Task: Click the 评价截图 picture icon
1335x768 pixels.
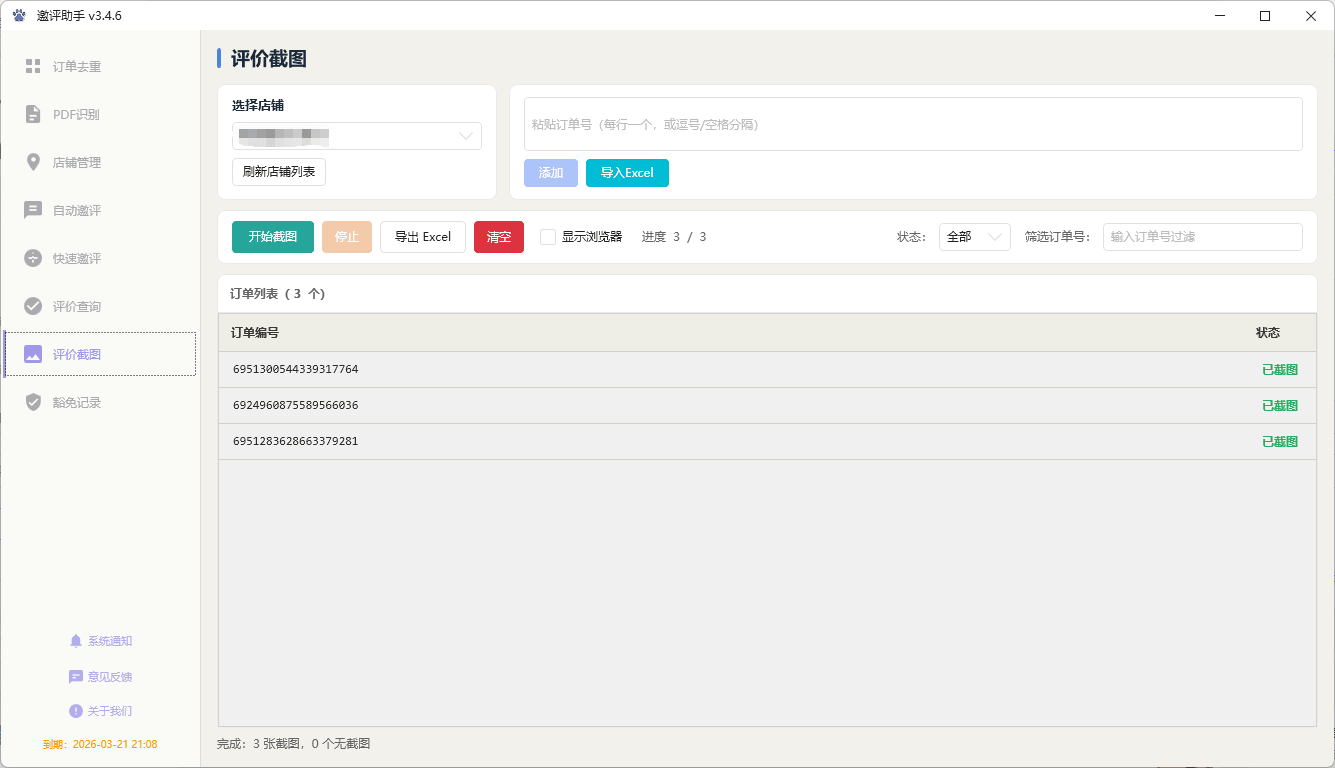Action: [x=33, y=354]
